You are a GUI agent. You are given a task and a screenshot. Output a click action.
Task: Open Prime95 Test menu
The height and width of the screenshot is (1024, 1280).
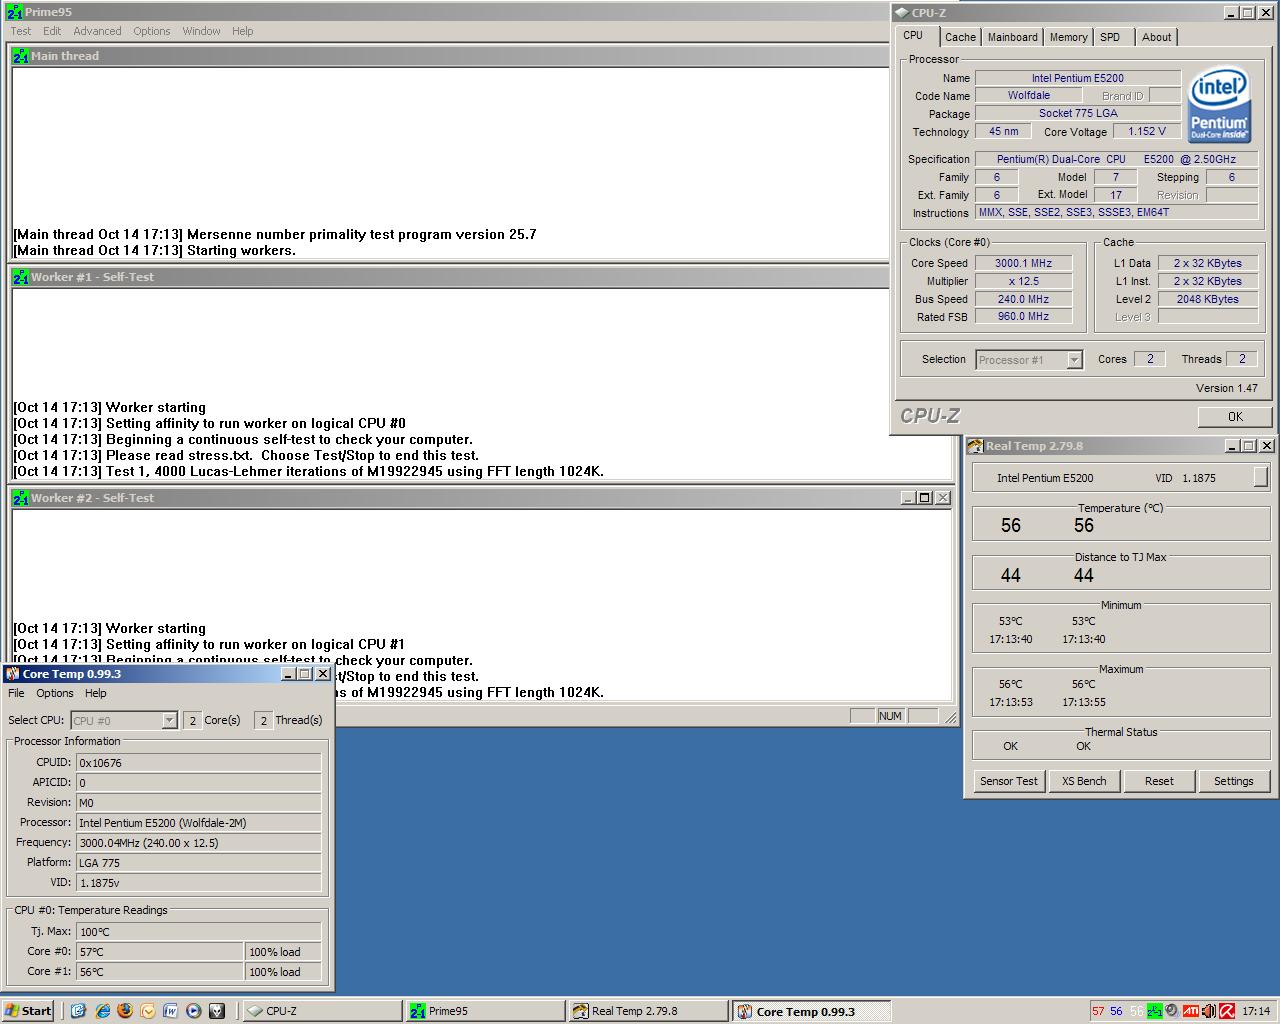21,31
